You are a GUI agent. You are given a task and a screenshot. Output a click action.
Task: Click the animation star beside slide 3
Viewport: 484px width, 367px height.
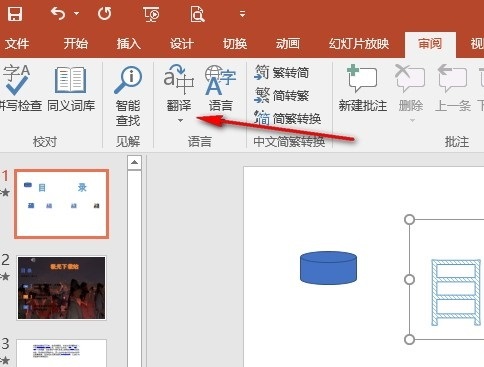[5, 360]
